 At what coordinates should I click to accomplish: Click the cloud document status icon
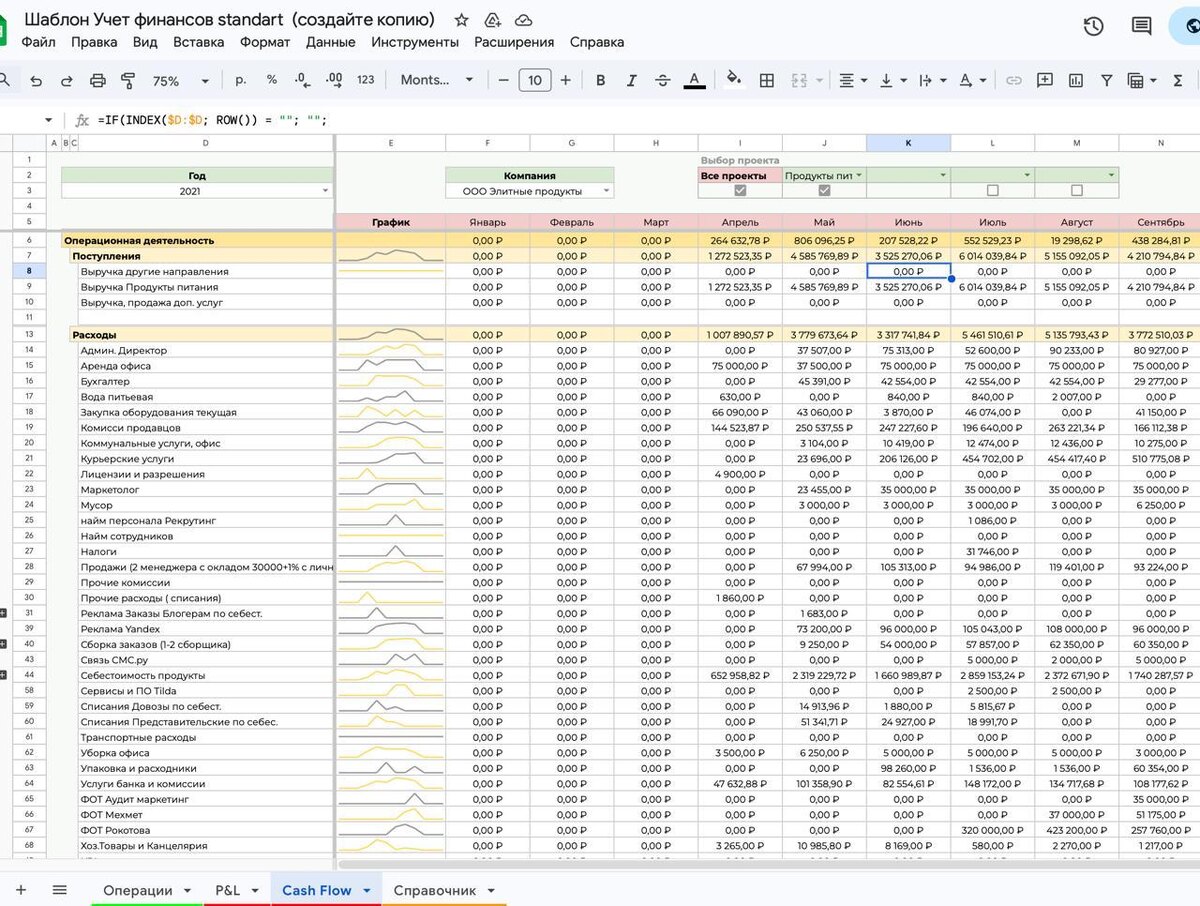click(x=523, y=20)
